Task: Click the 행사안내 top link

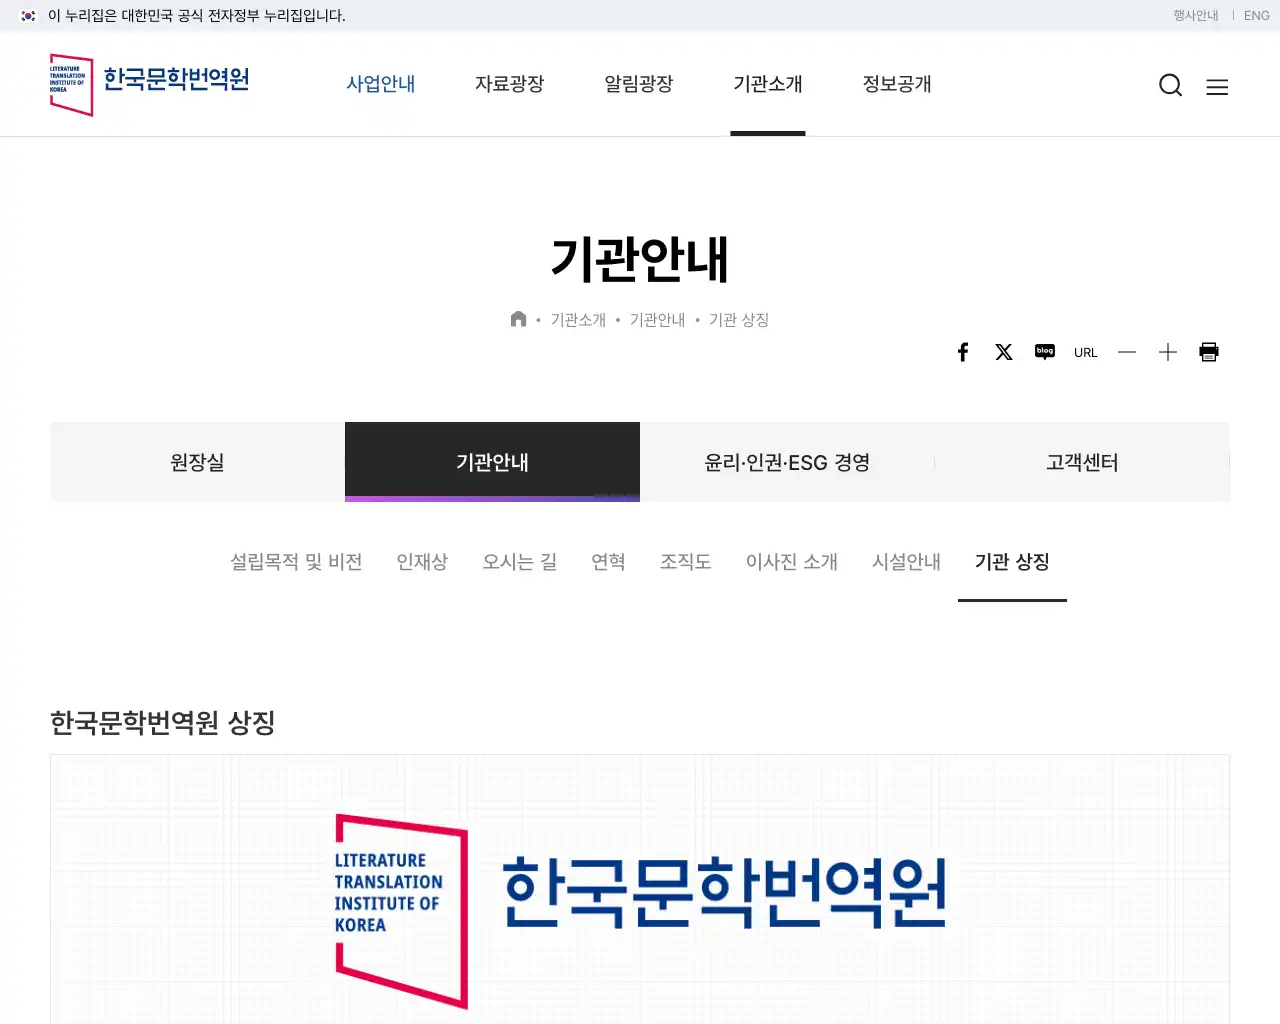Action: click(x=1196, y=16)
